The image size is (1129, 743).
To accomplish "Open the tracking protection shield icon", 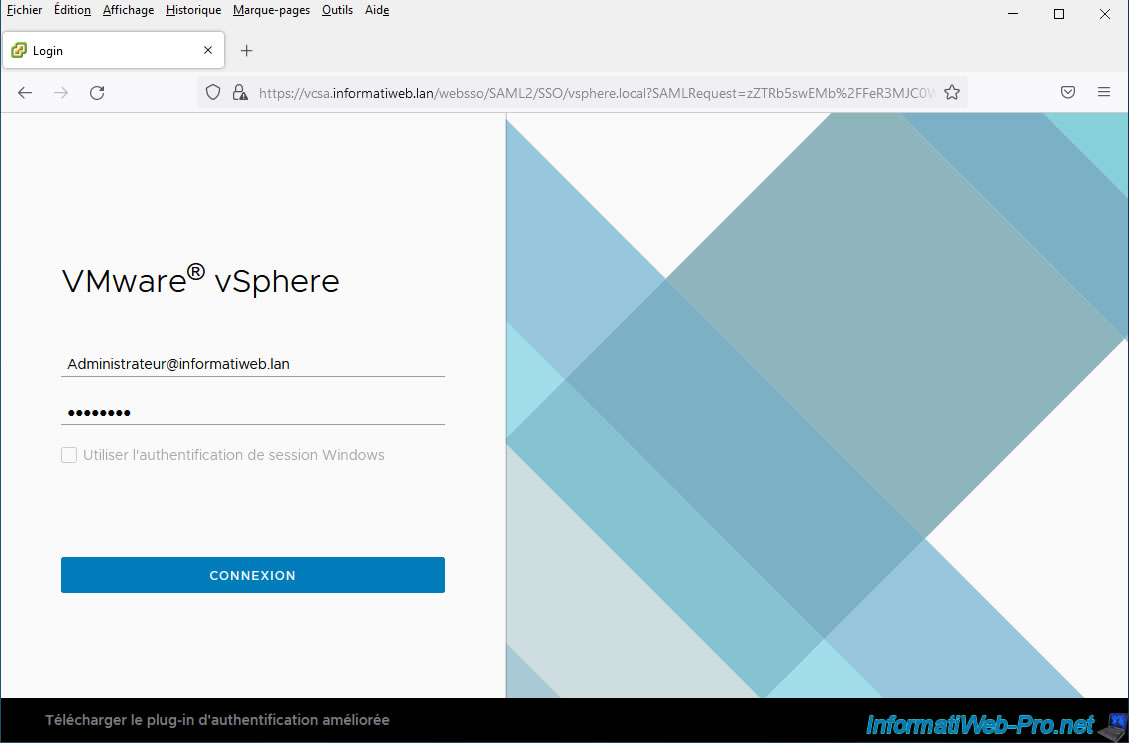I will click(x=213, y=93).
